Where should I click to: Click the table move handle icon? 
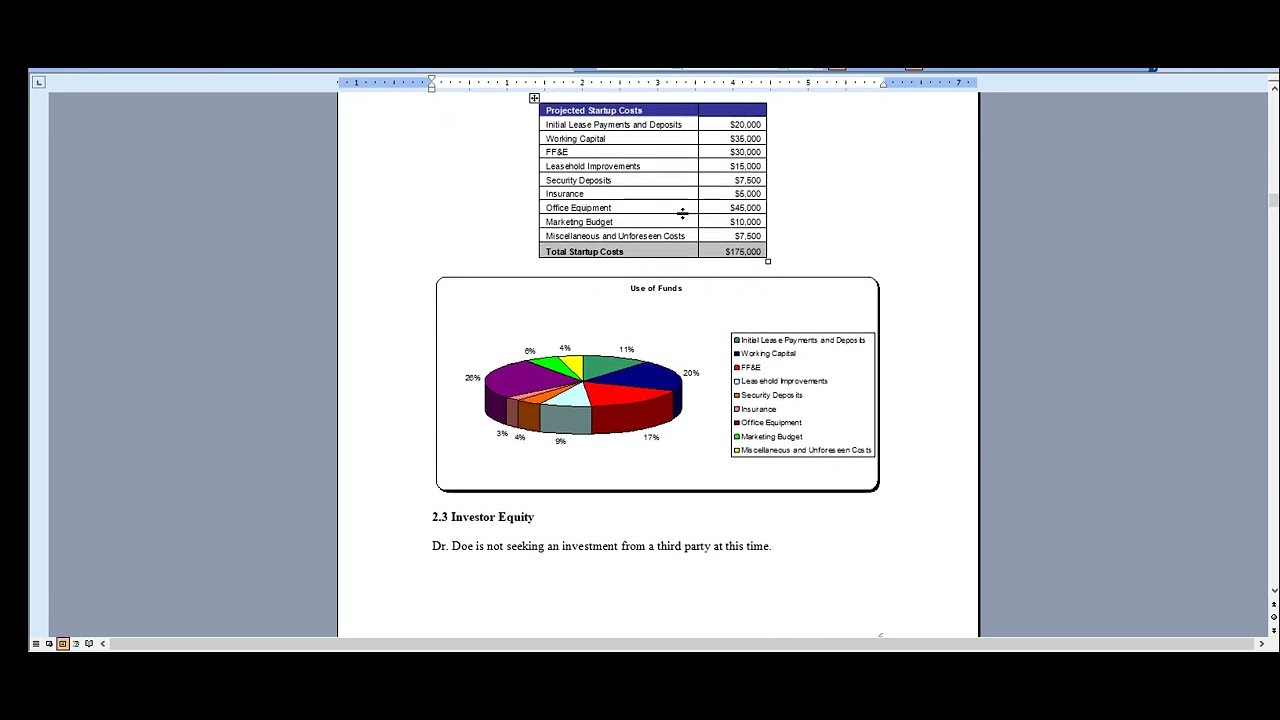pos(534,98)
